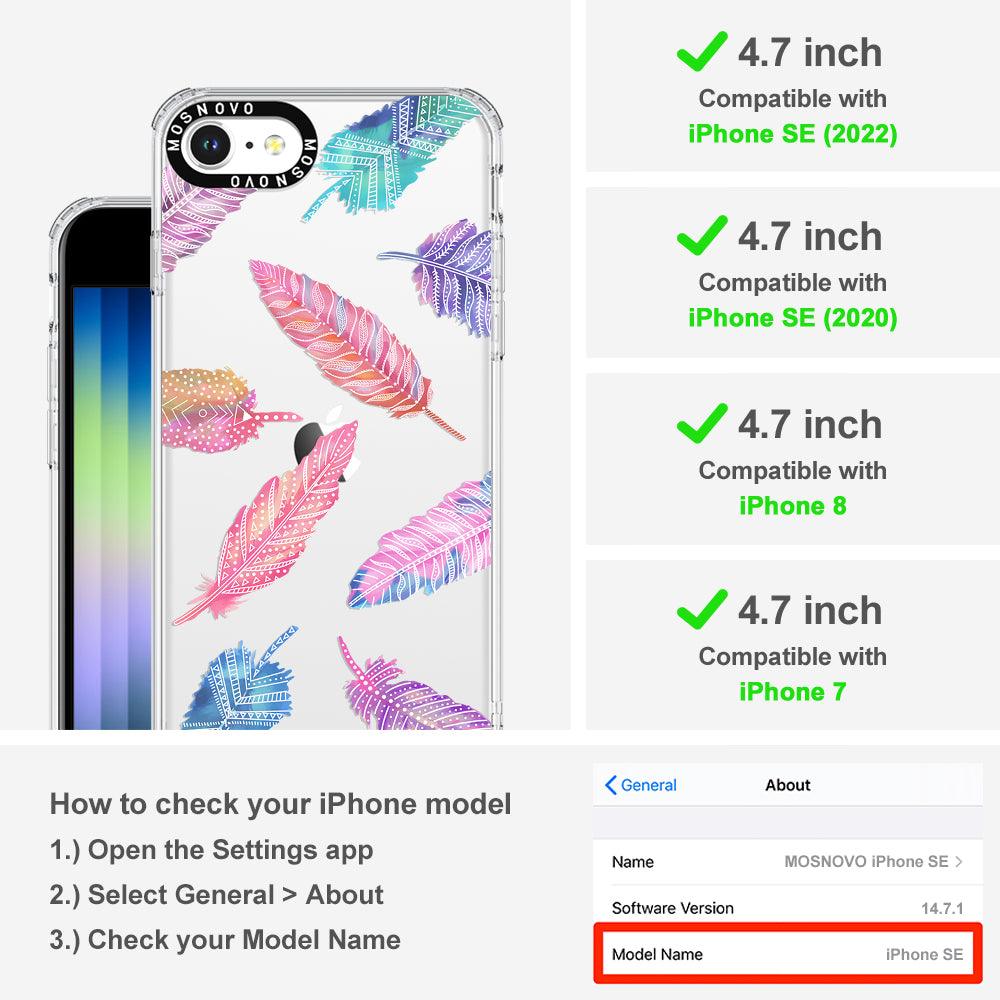Click the green checkmark beside iPhone SE (2022)
The image size is (1000, 1000).
pyautogui.click(x=702, y=51)
